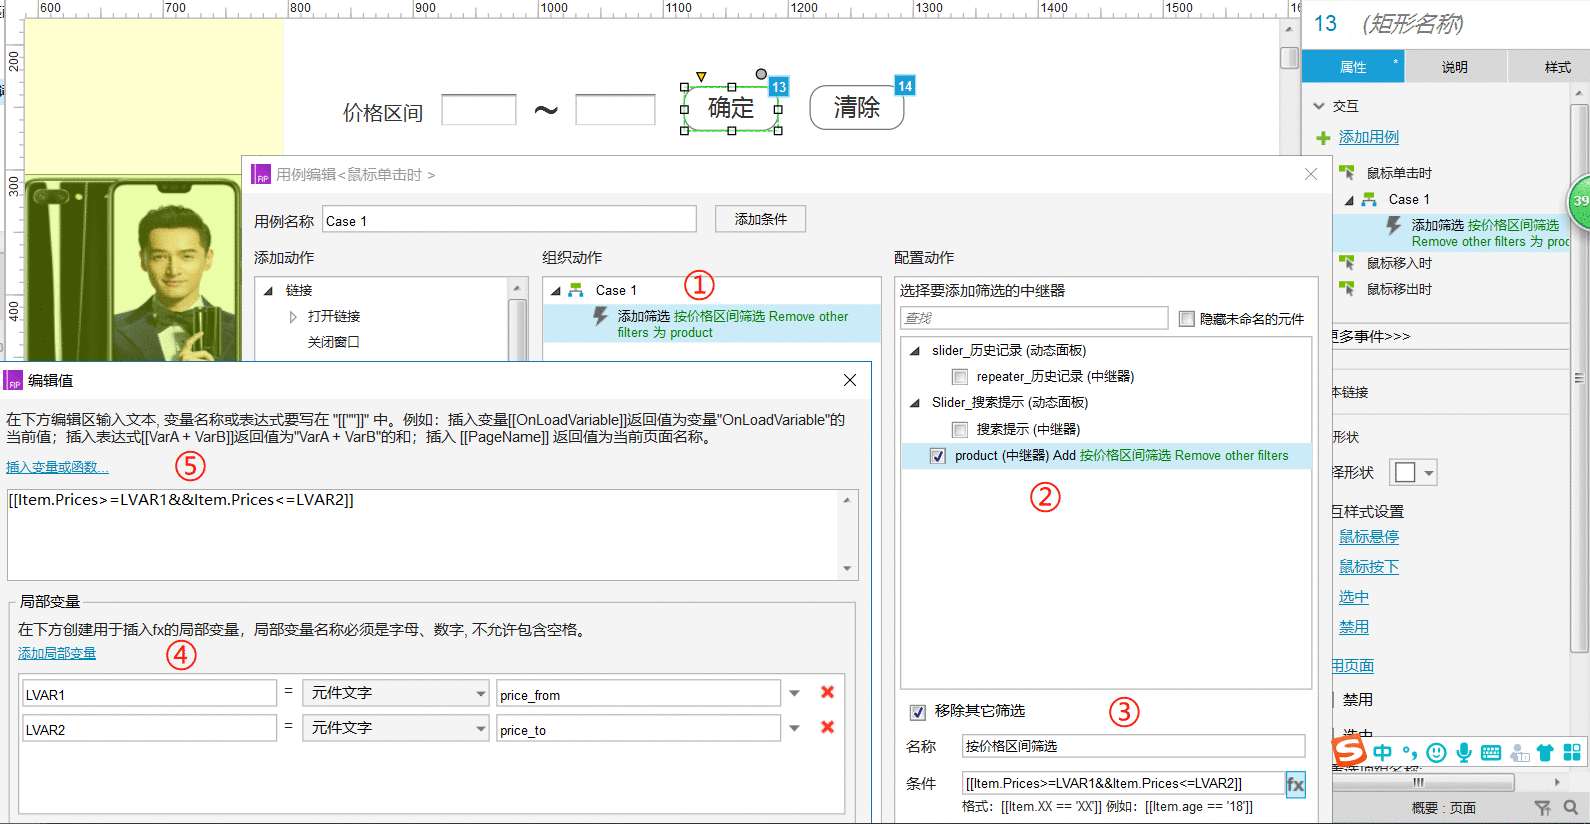Screen dimensions: 1590x824
Task: Click the 鼠标单击时 event icon in properties panel
Action: [1347, 172]
